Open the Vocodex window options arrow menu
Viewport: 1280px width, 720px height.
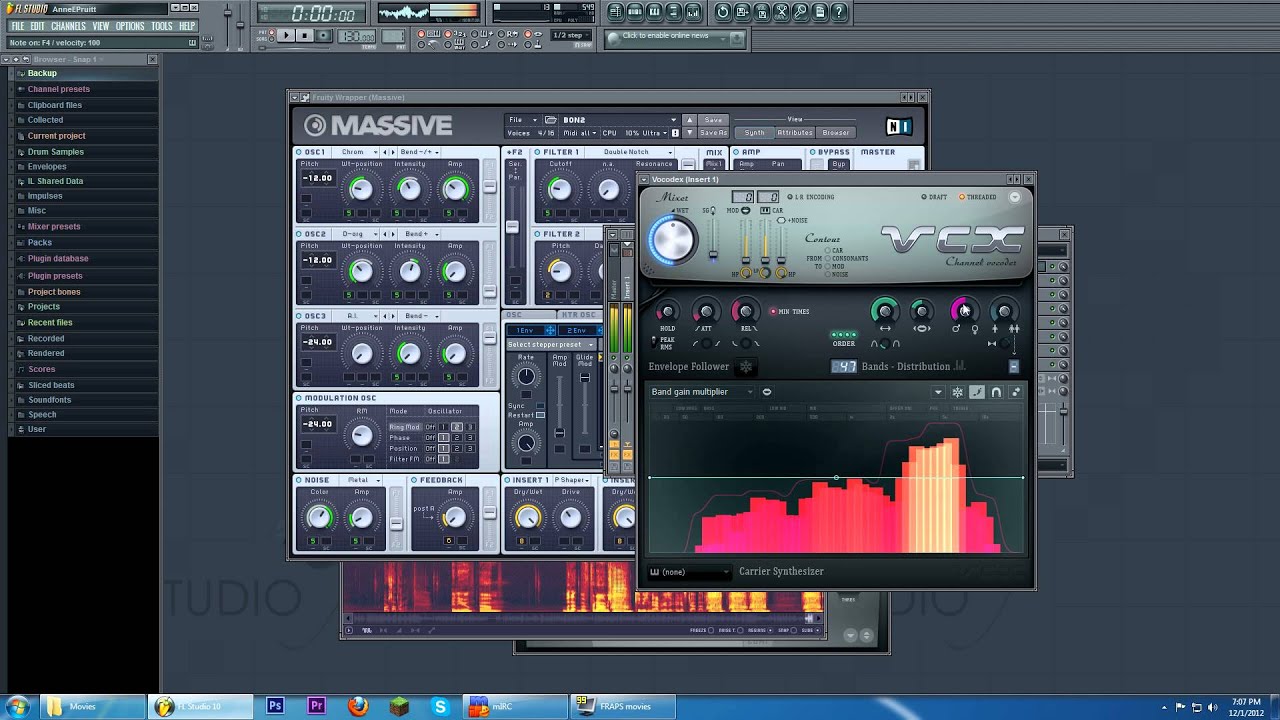pyautogui.click(x=1015, y=197)
